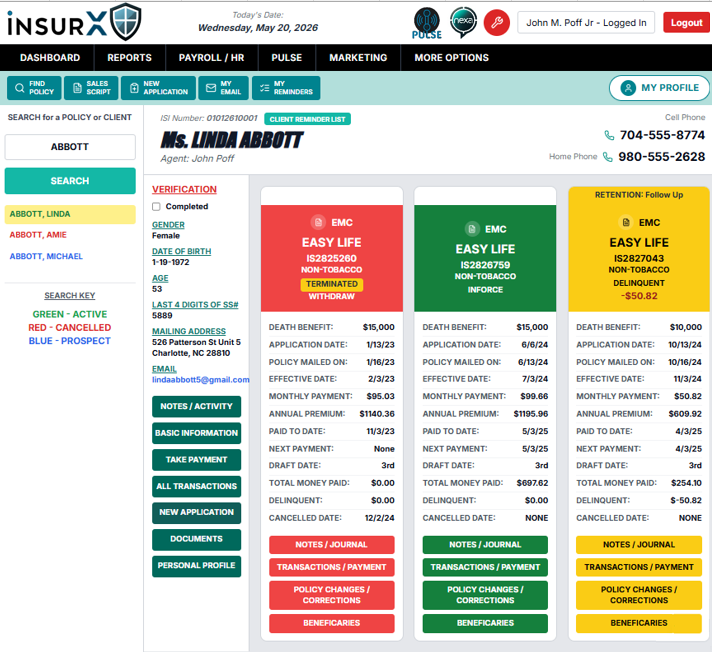Open the Client Reminder List
712x652 pixels.
click(x=307, y=119)
